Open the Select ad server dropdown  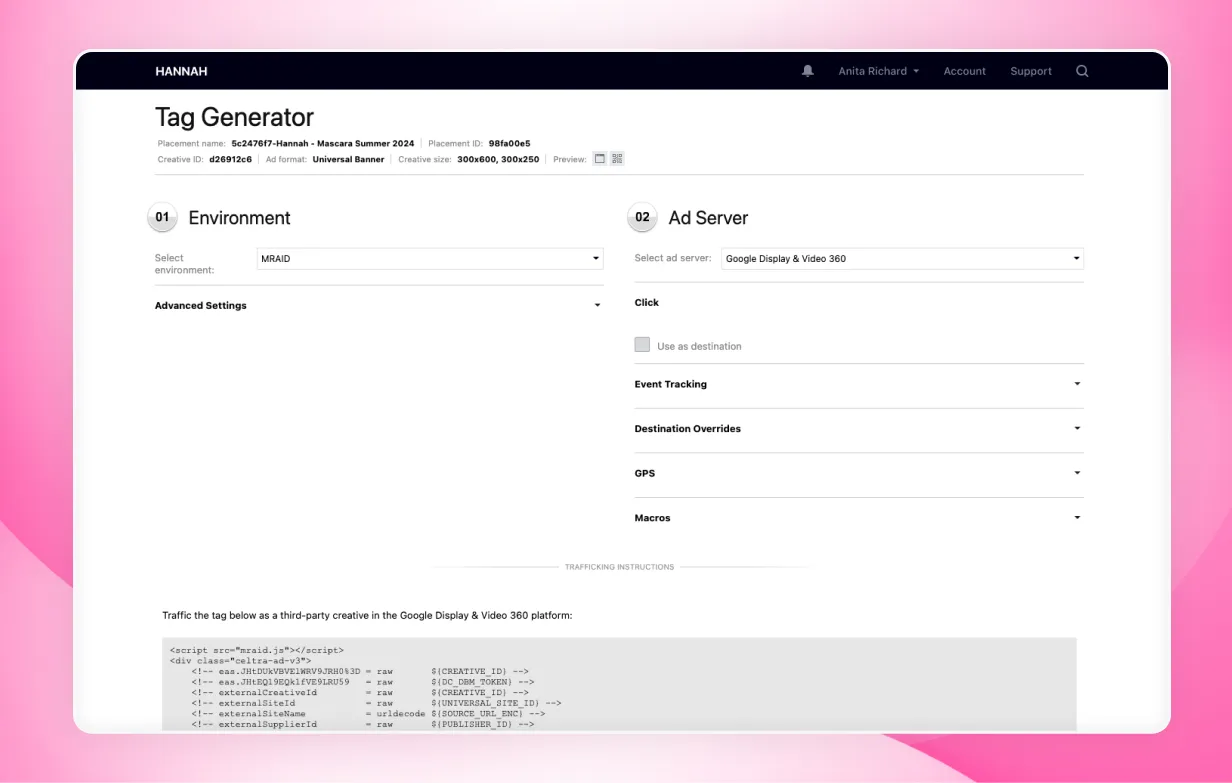[902, 259]
